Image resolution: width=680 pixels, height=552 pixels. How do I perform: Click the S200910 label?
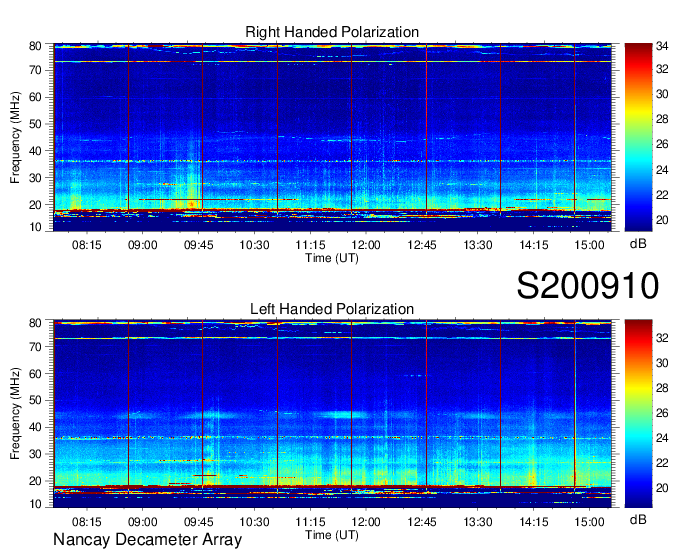click(x=588, y=286)
